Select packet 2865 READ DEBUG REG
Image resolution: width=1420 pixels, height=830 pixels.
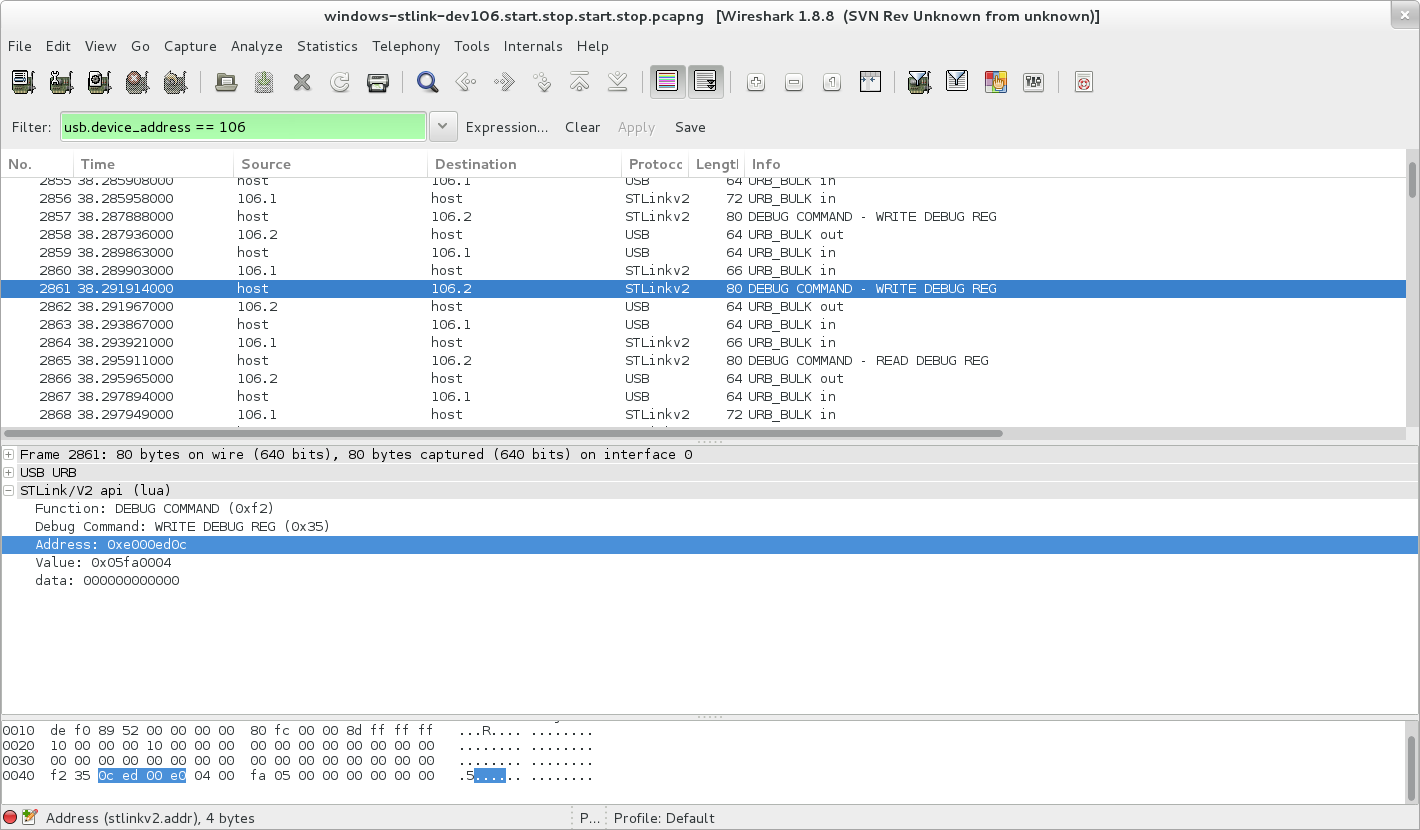[702, 360]
